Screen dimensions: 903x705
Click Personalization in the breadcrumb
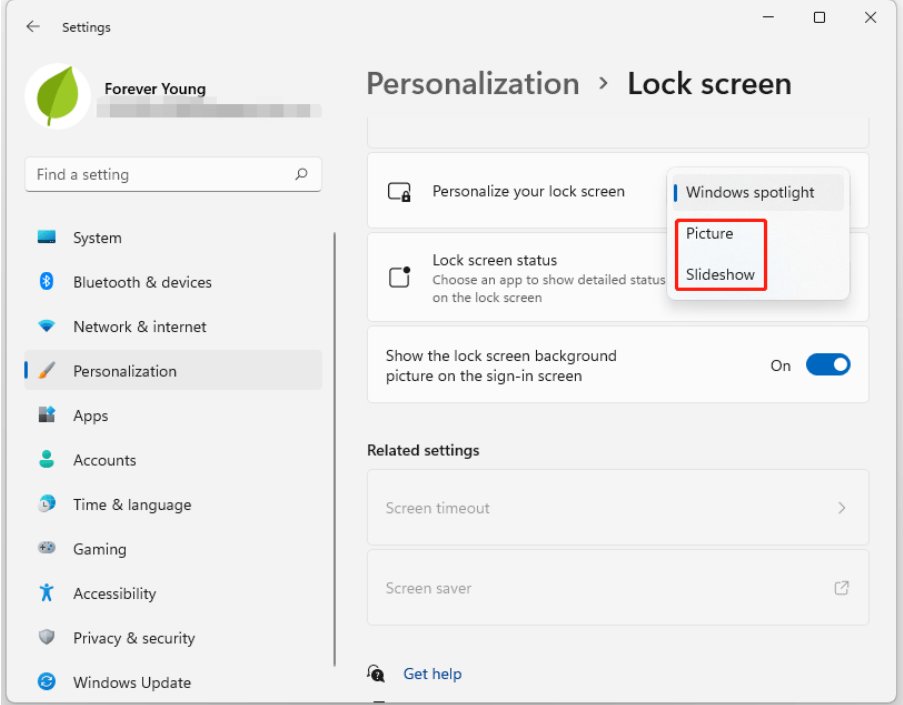click(471, 84)
